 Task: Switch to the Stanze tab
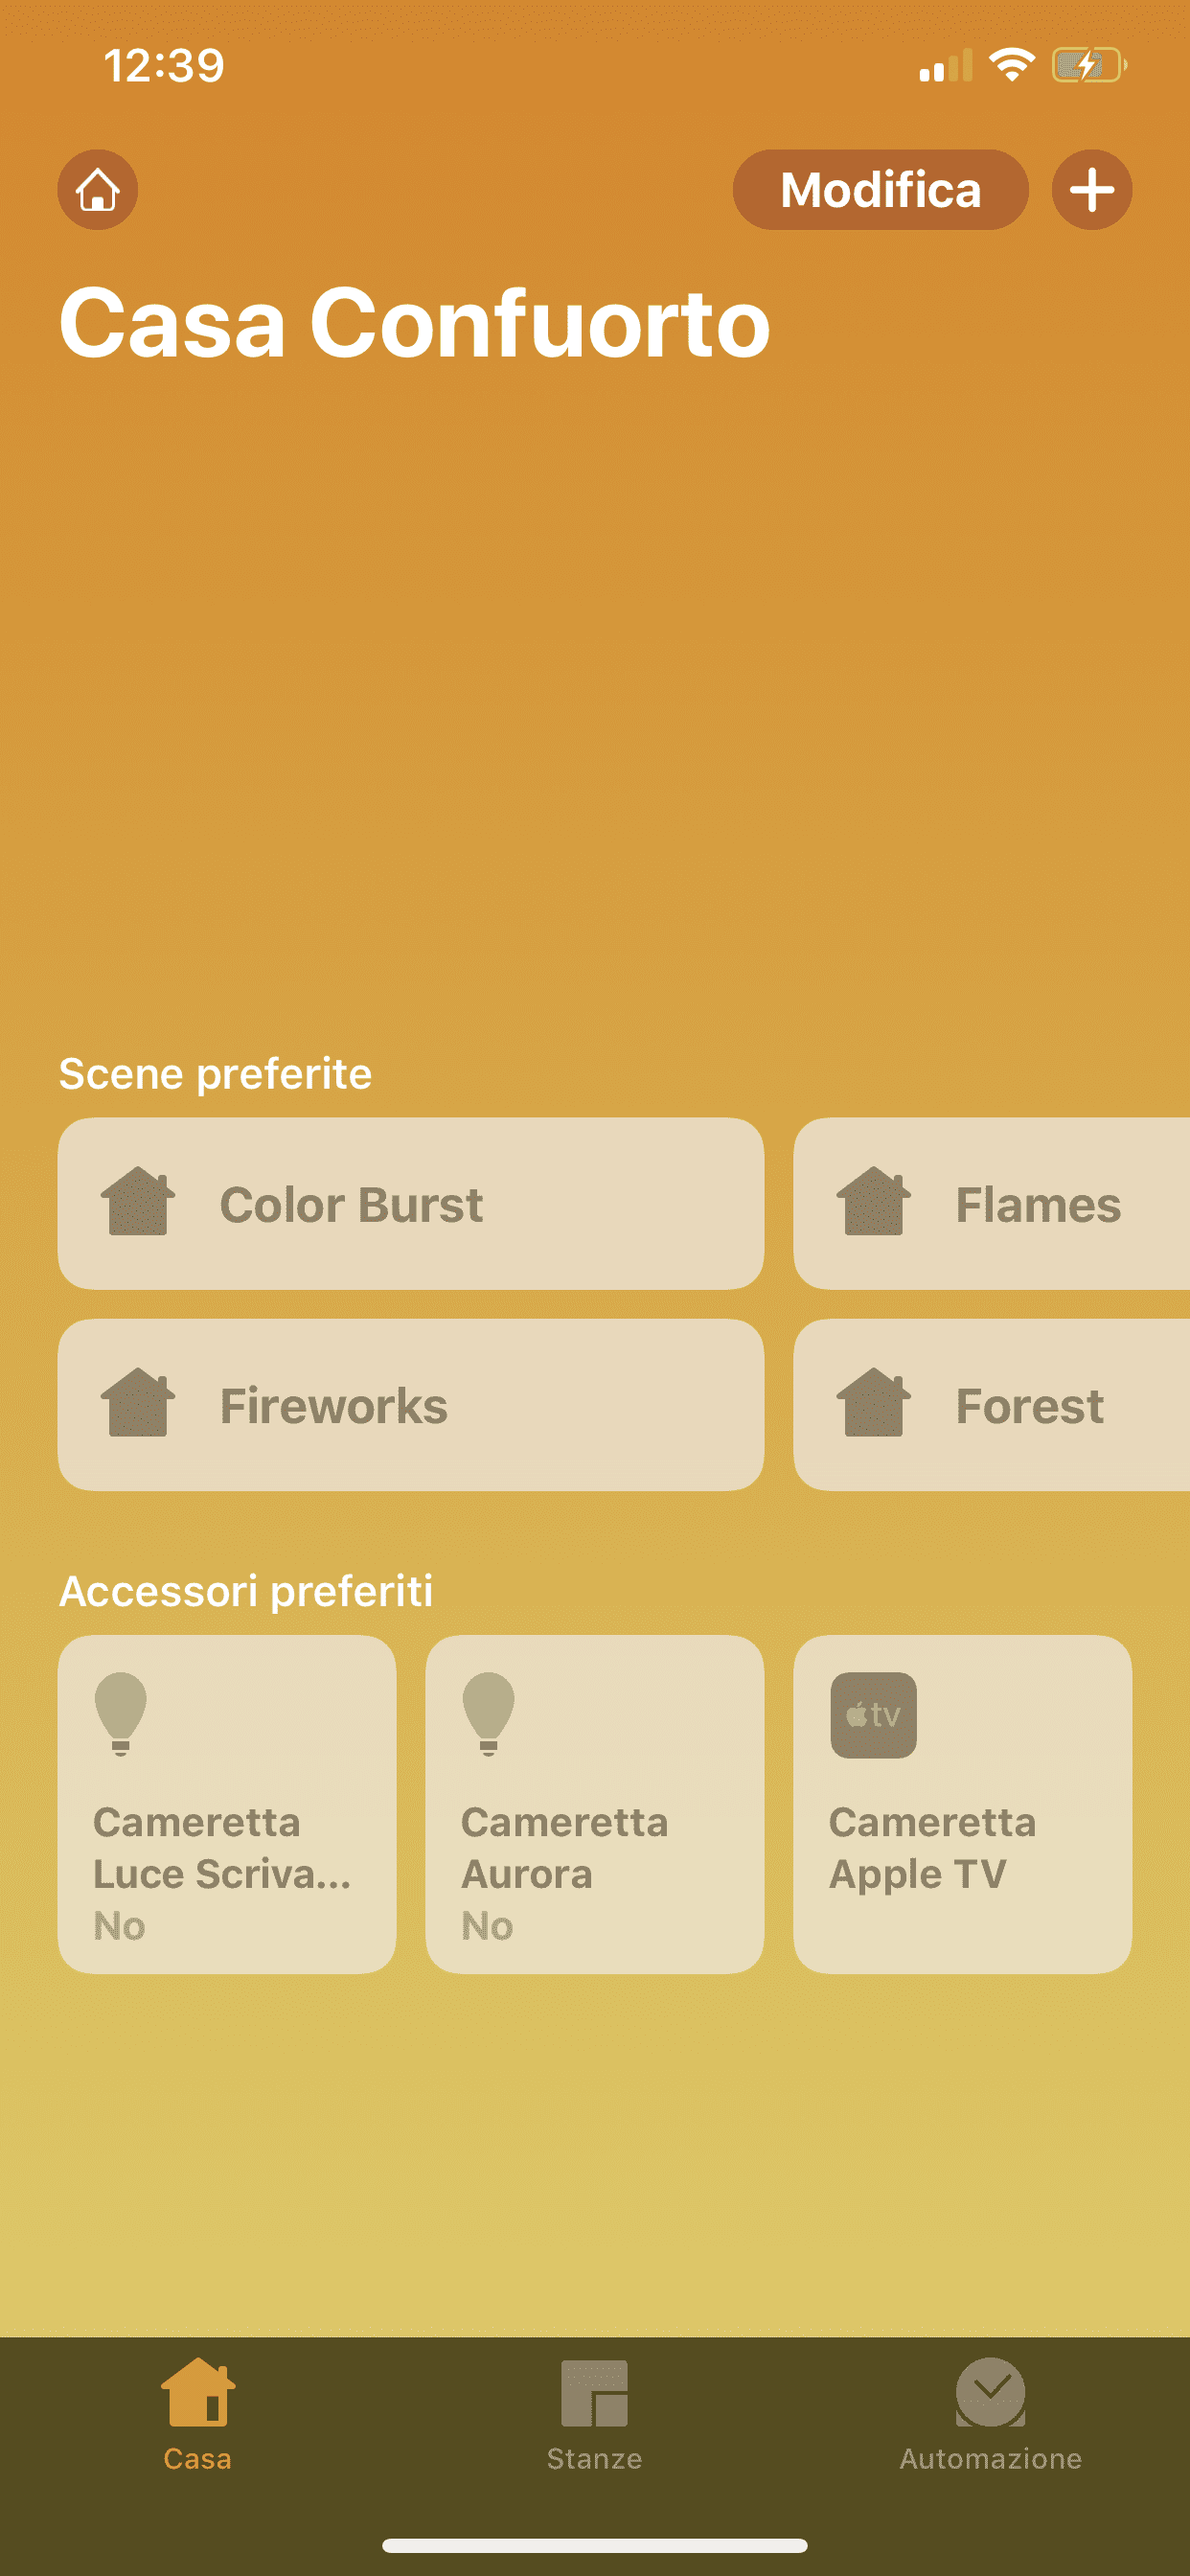pyautogui.click(x=594, y=2413)
